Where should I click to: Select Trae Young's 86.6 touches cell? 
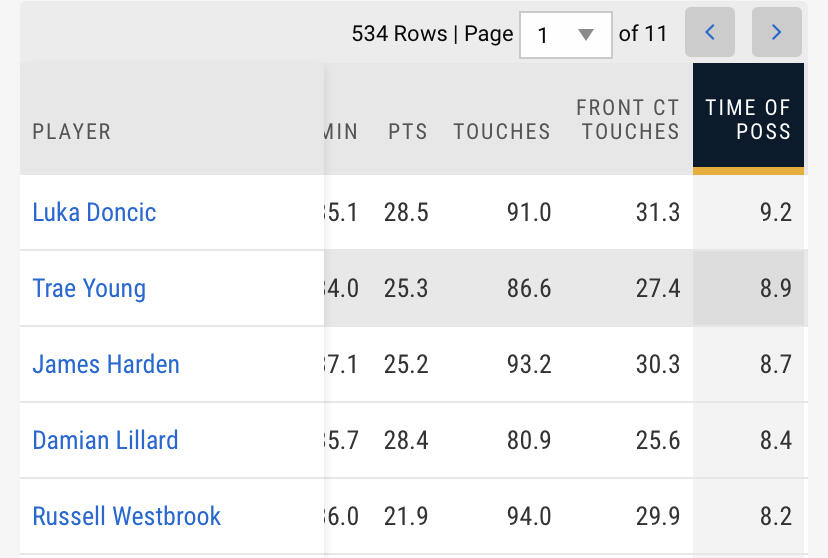click(529, 288)
